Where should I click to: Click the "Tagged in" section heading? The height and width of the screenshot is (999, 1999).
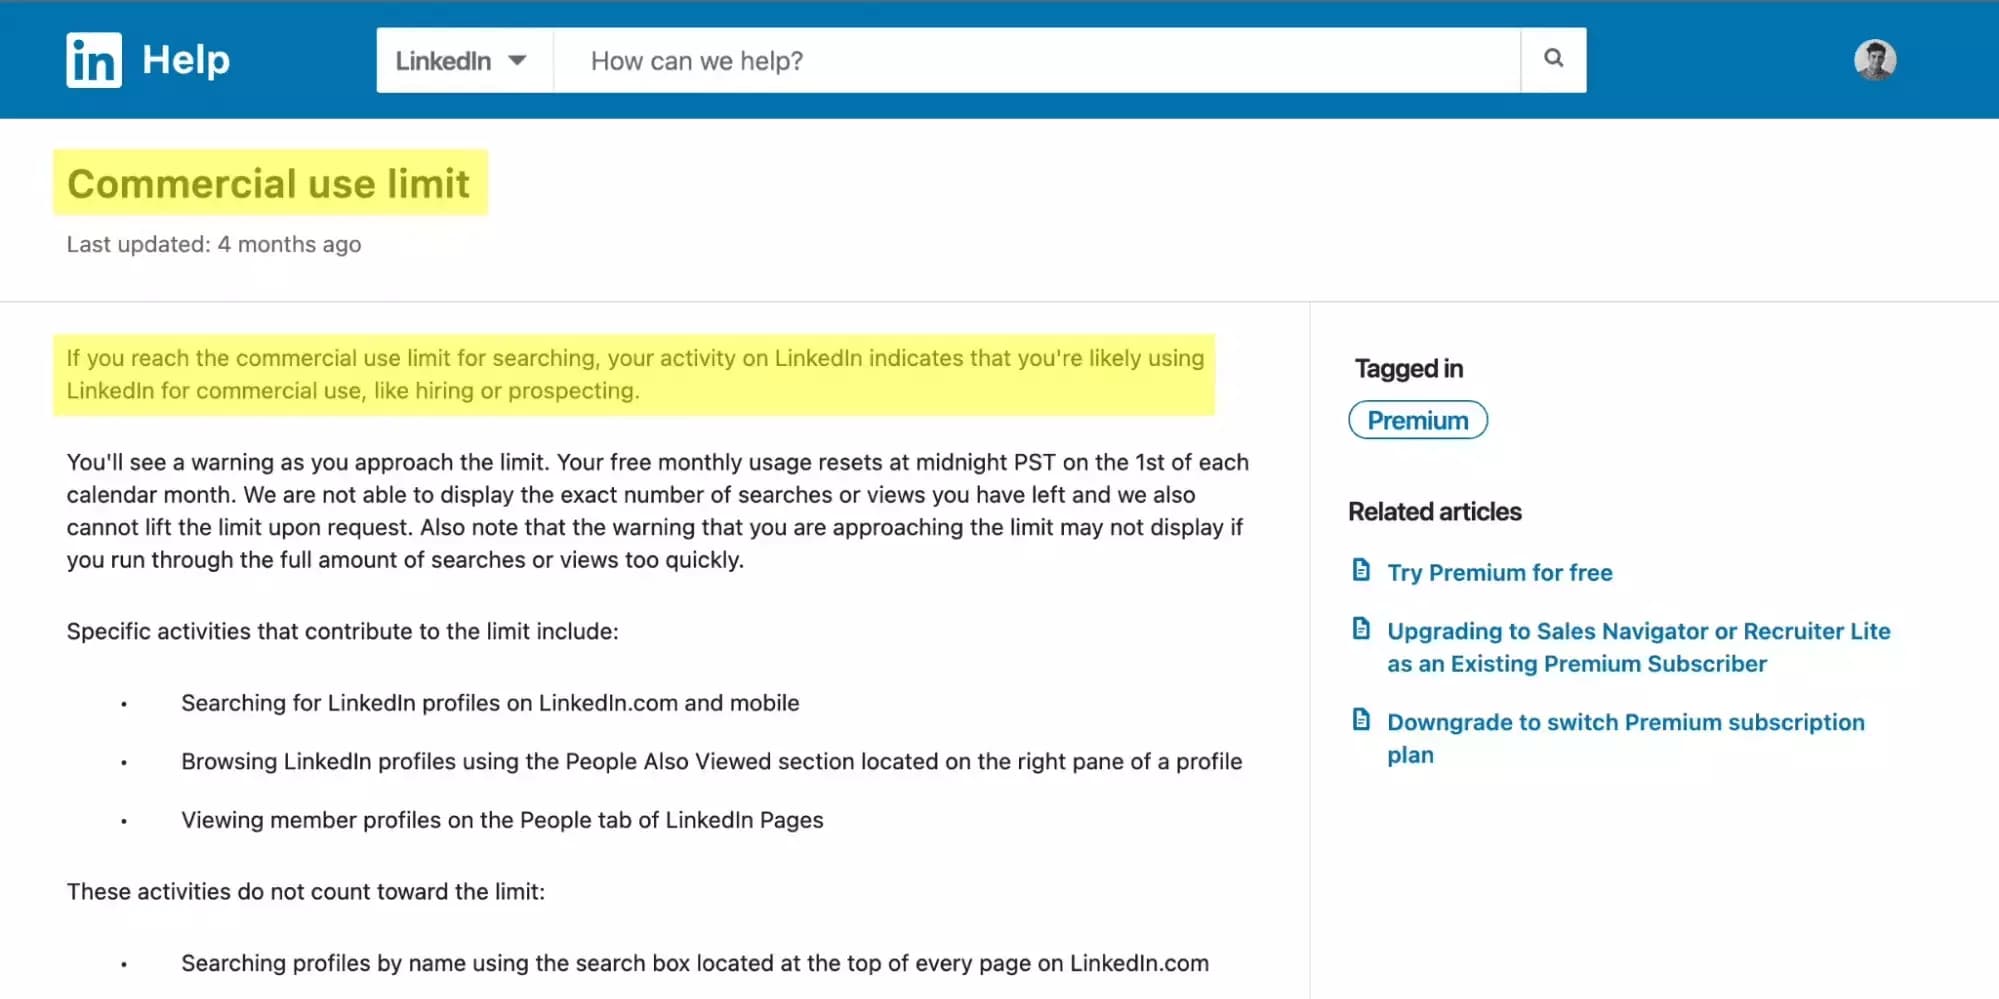1406,368
